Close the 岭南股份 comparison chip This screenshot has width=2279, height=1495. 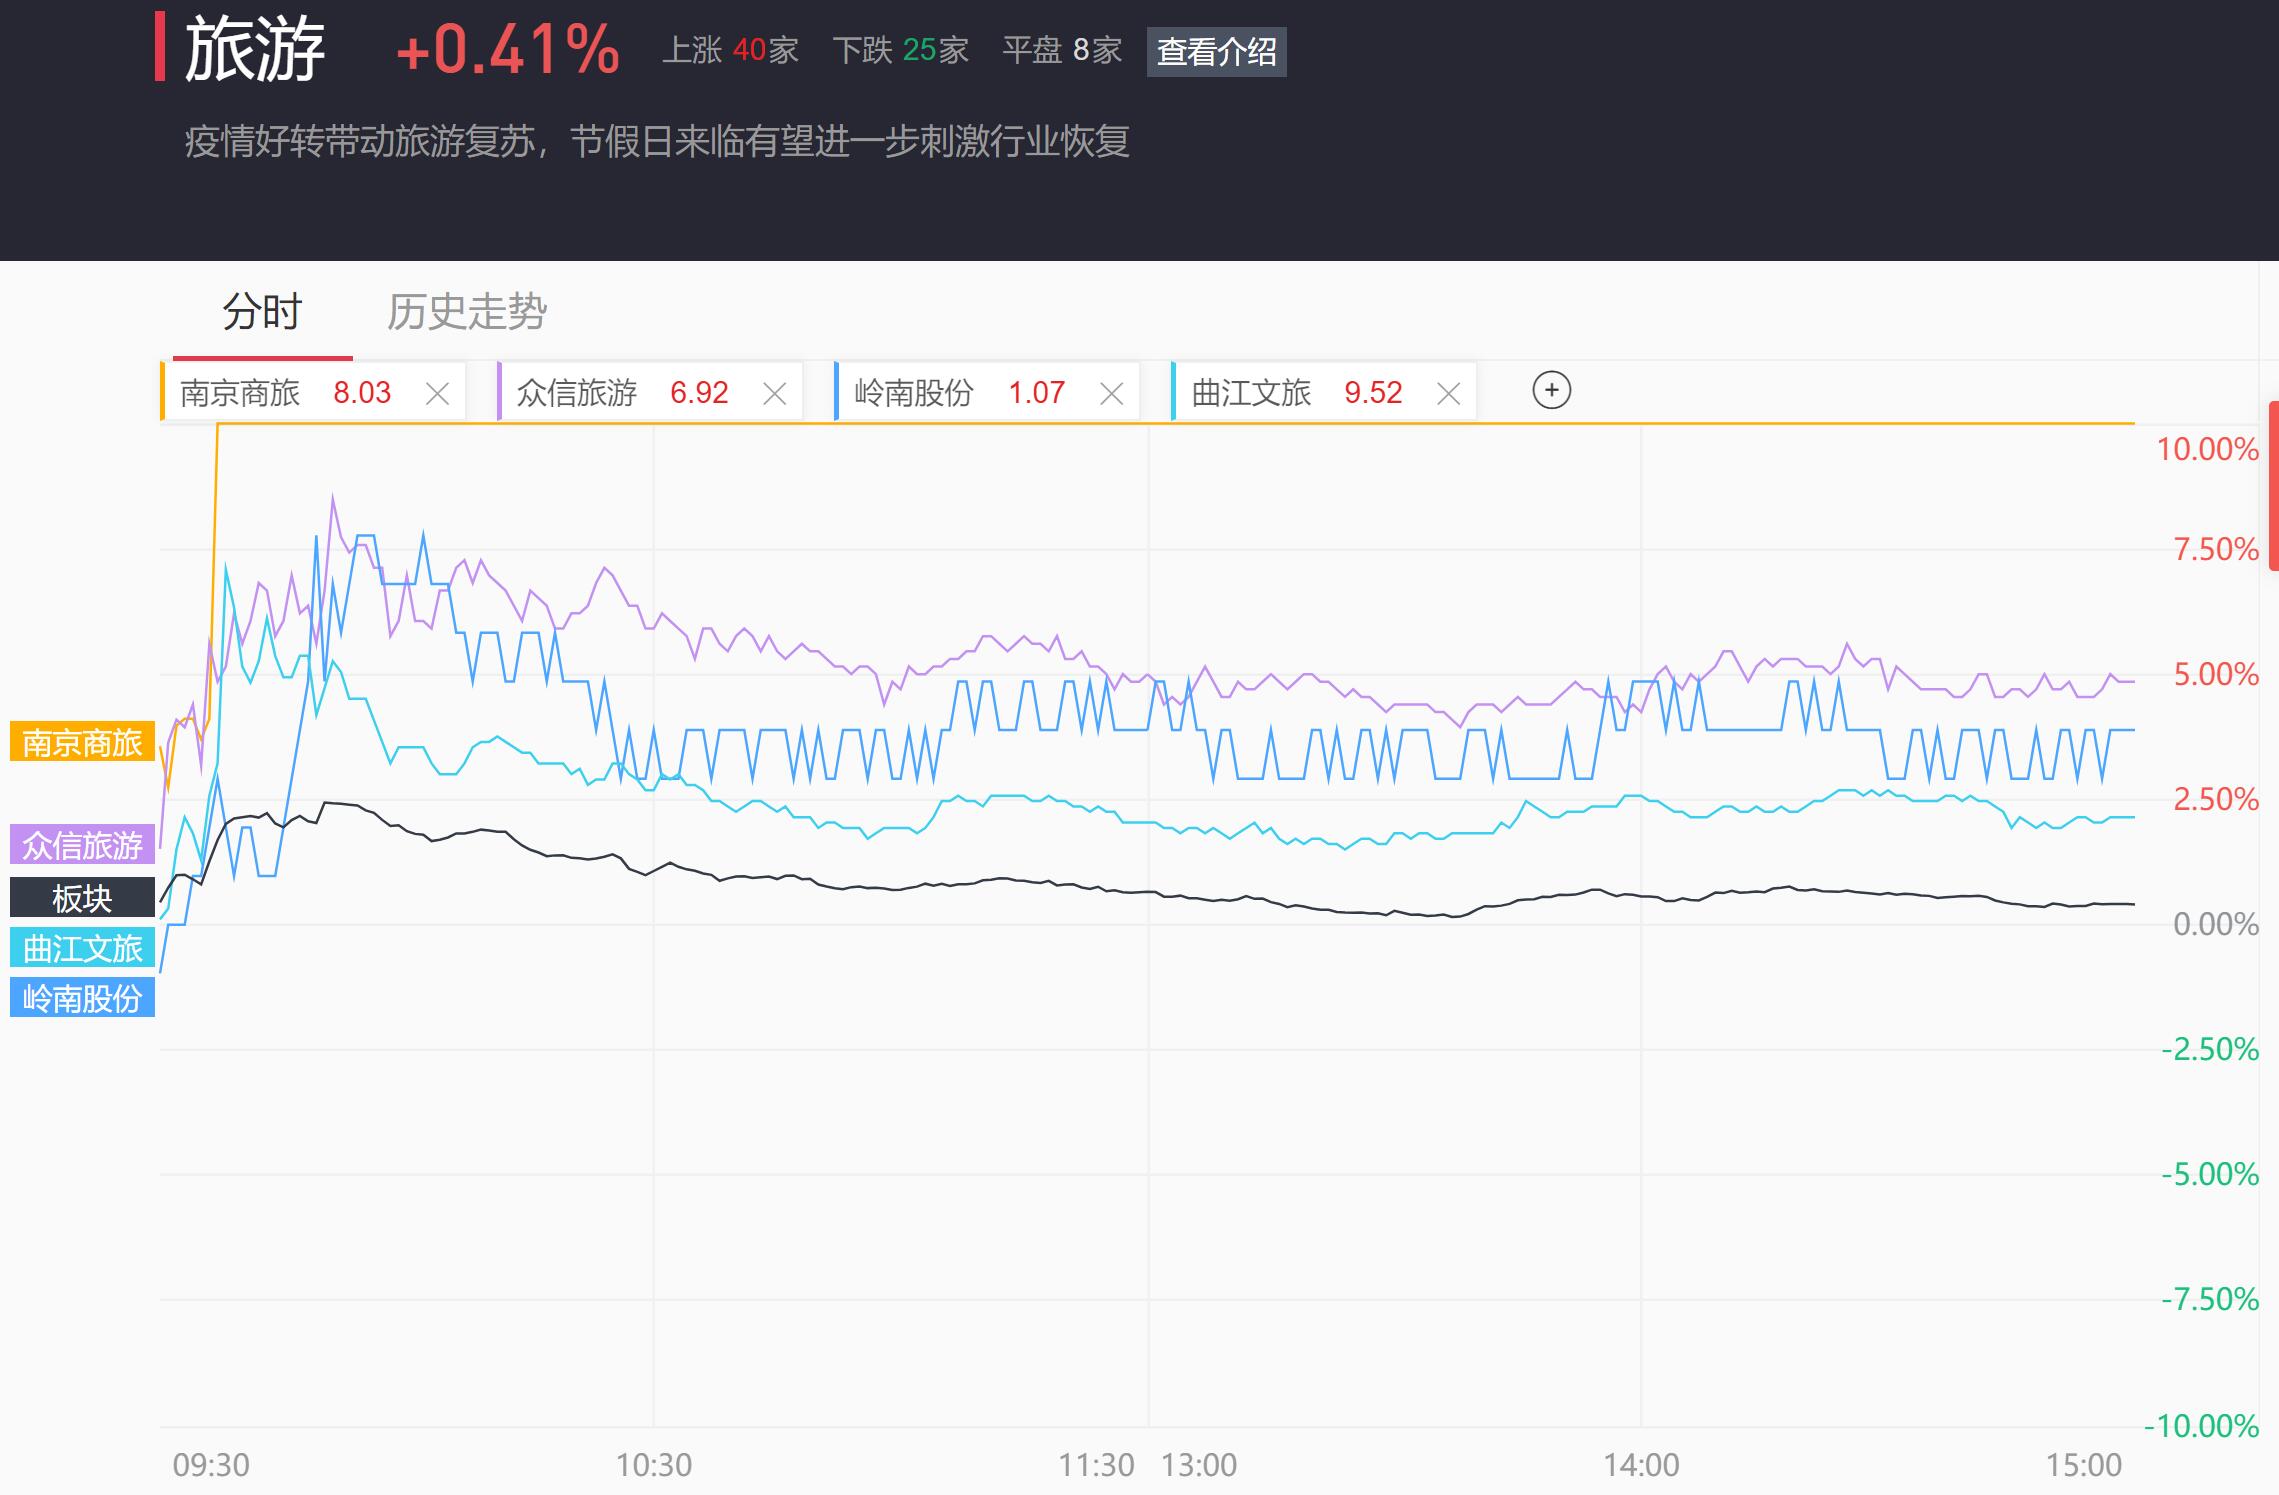coord(1111,394)
